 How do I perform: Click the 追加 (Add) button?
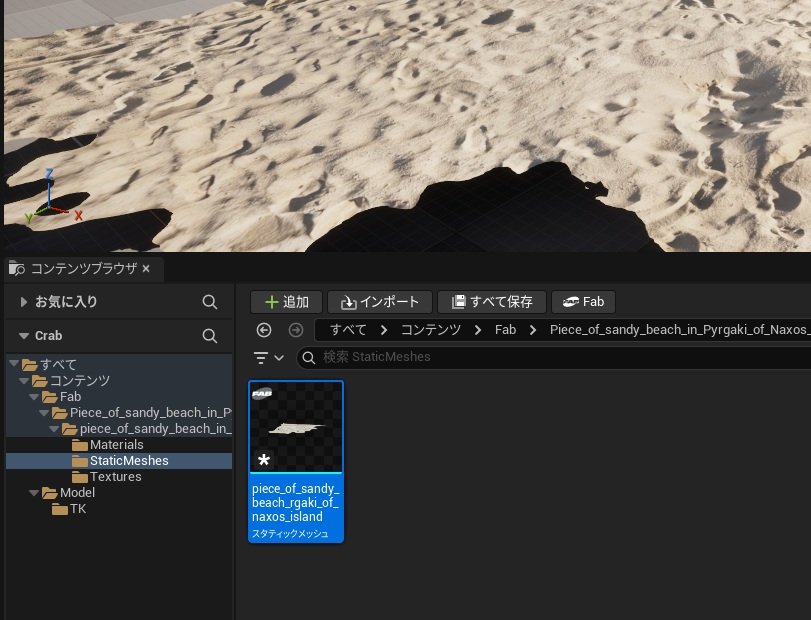286,302
